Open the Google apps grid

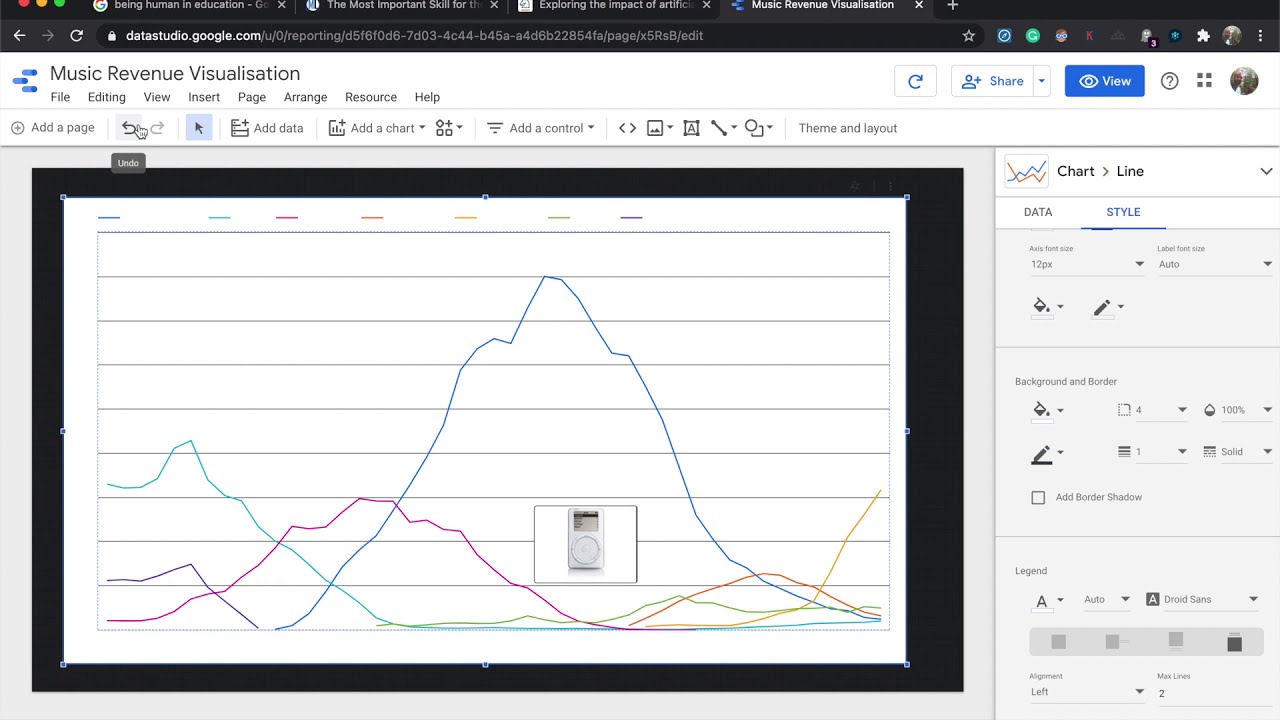coord(1204,81)
